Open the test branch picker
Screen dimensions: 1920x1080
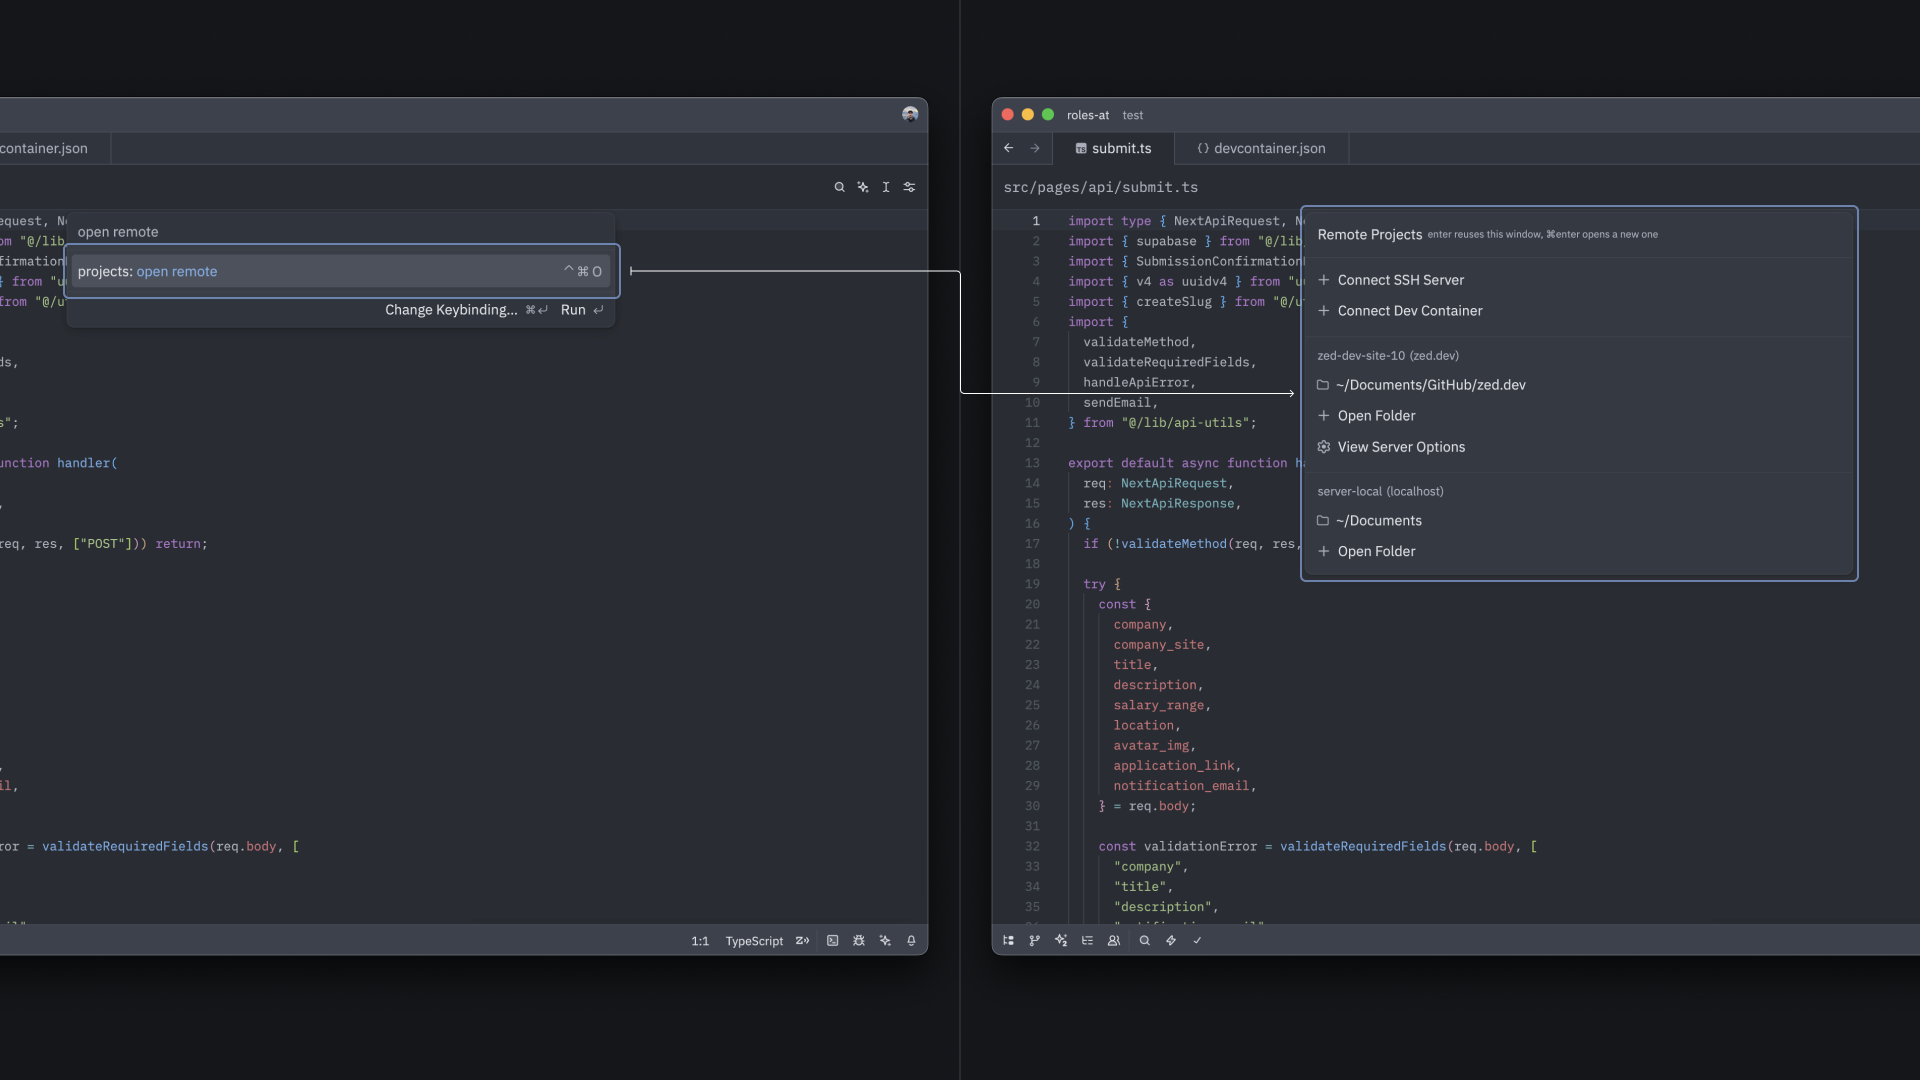1132,115
